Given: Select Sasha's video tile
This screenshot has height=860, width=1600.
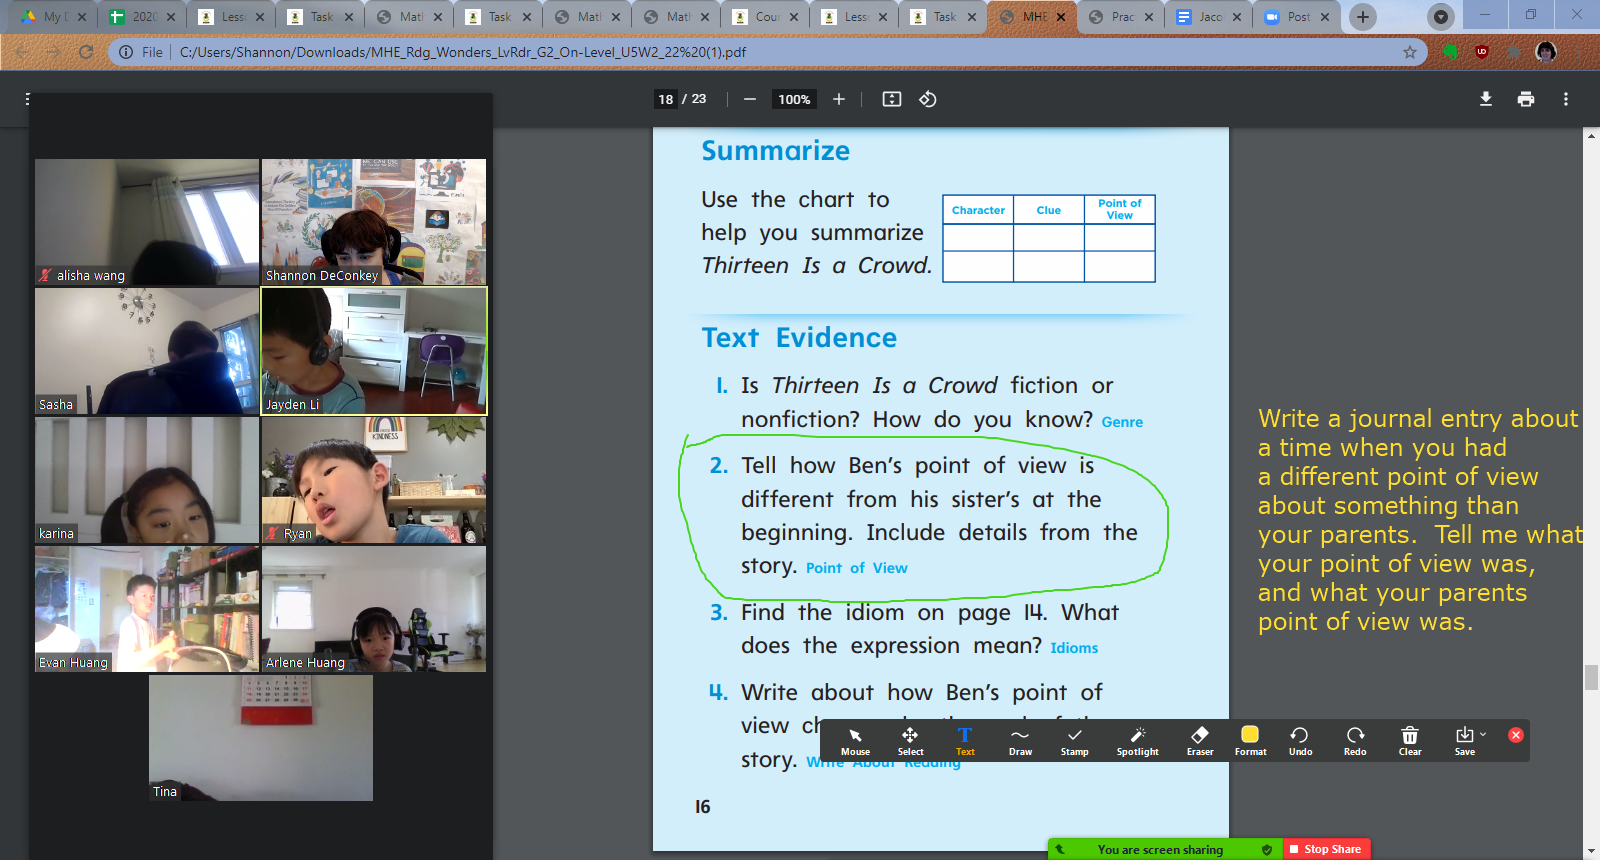Looking at the screenshot, I should [x=147, y=351].
